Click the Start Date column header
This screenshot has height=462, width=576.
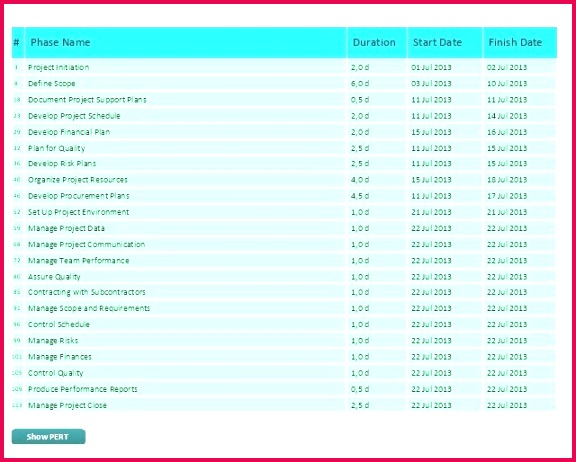[x=445, y=43]
